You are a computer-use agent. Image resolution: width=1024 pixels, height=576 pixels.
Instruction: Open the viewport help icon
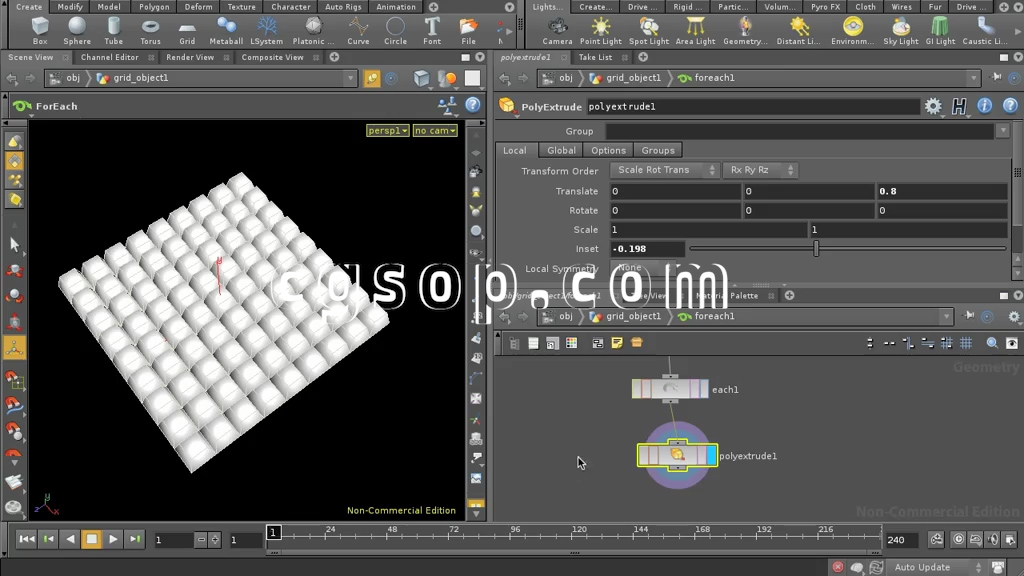[473, 104]
